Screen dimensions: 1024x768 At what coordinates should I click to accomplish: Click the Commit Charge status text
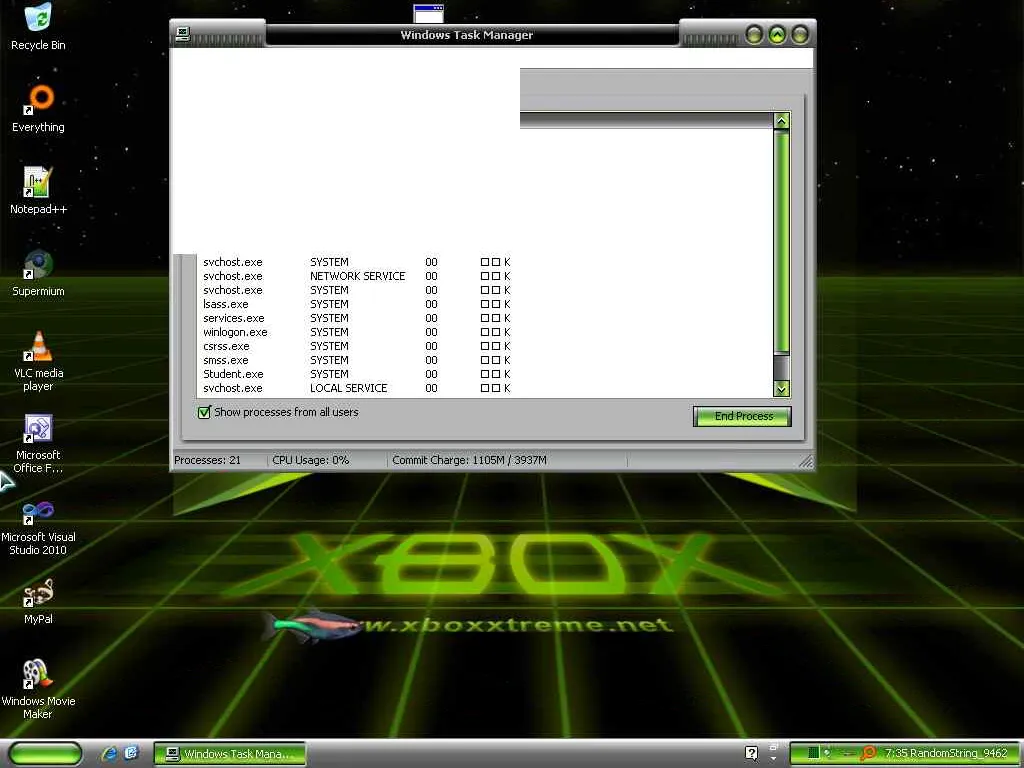pos(469,460)
